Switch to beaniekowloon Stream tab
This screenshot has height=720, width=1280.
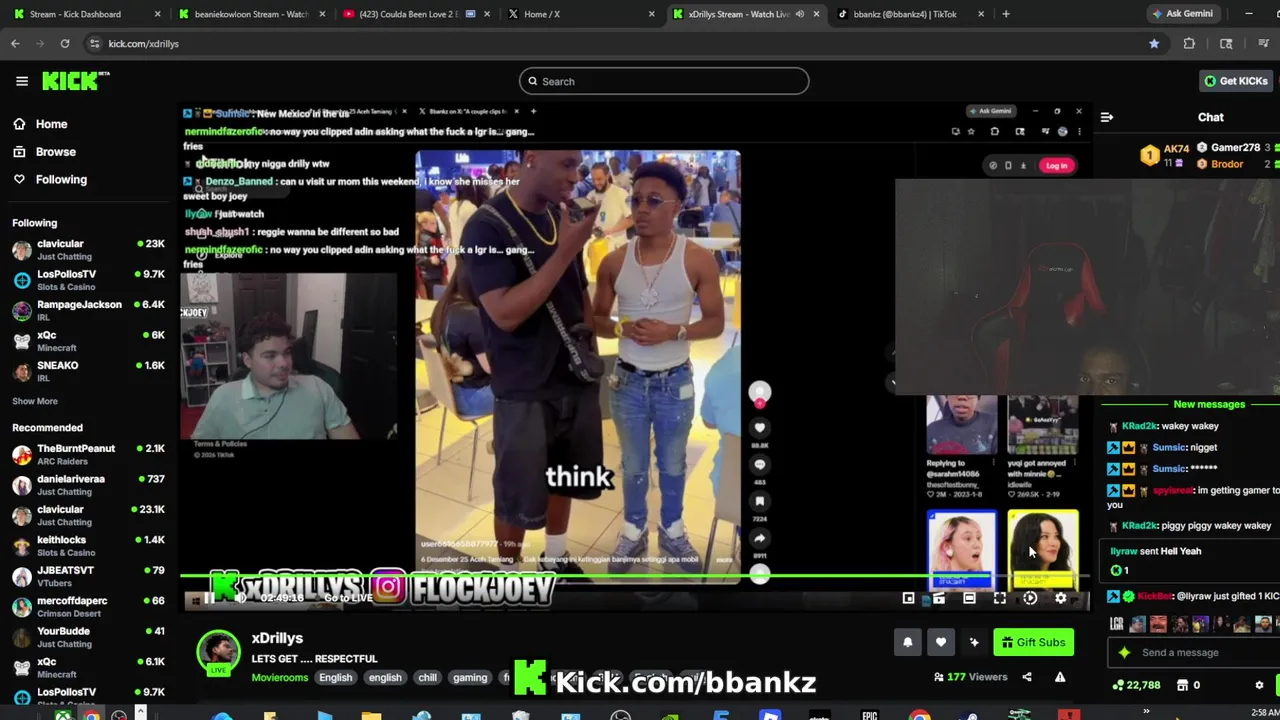[x=252, y=14]
